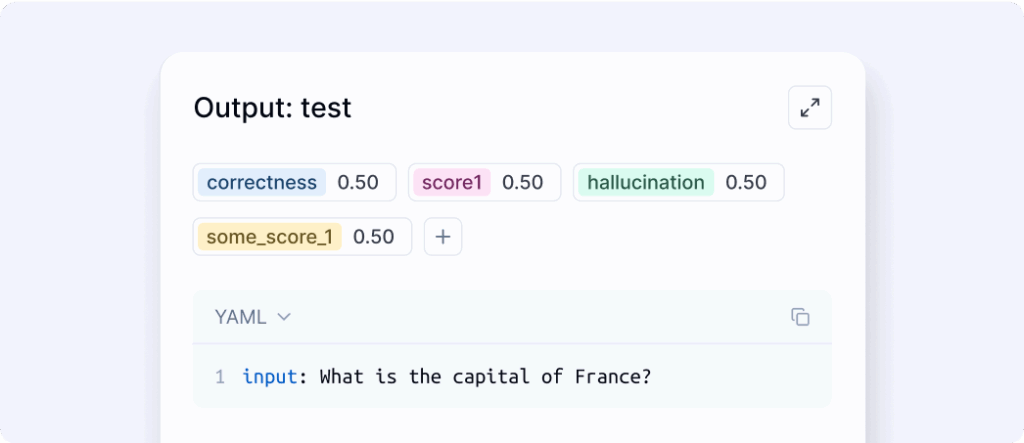Screen dimensions: 1024x443
Task: Click the chevron arrow beside YAML
Action: 283,317
